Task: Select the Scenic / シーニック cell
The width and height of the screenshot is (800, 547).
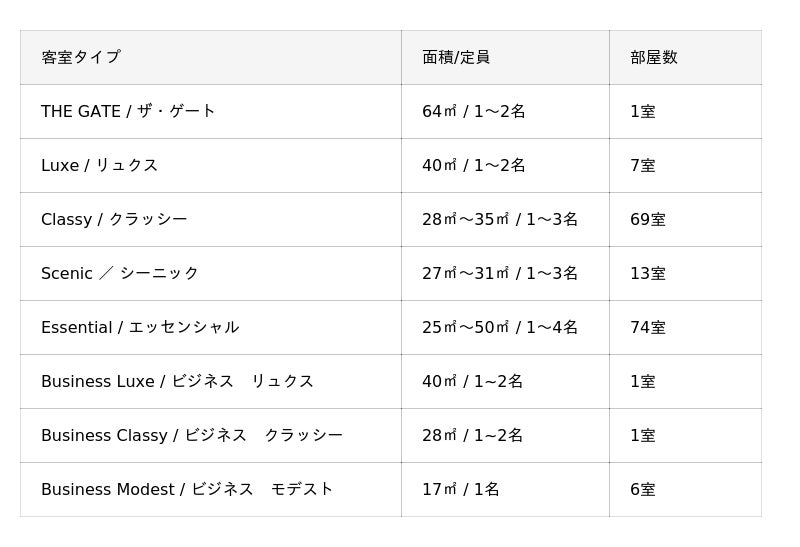Action: pyautogui.click(x=120, y=273)
